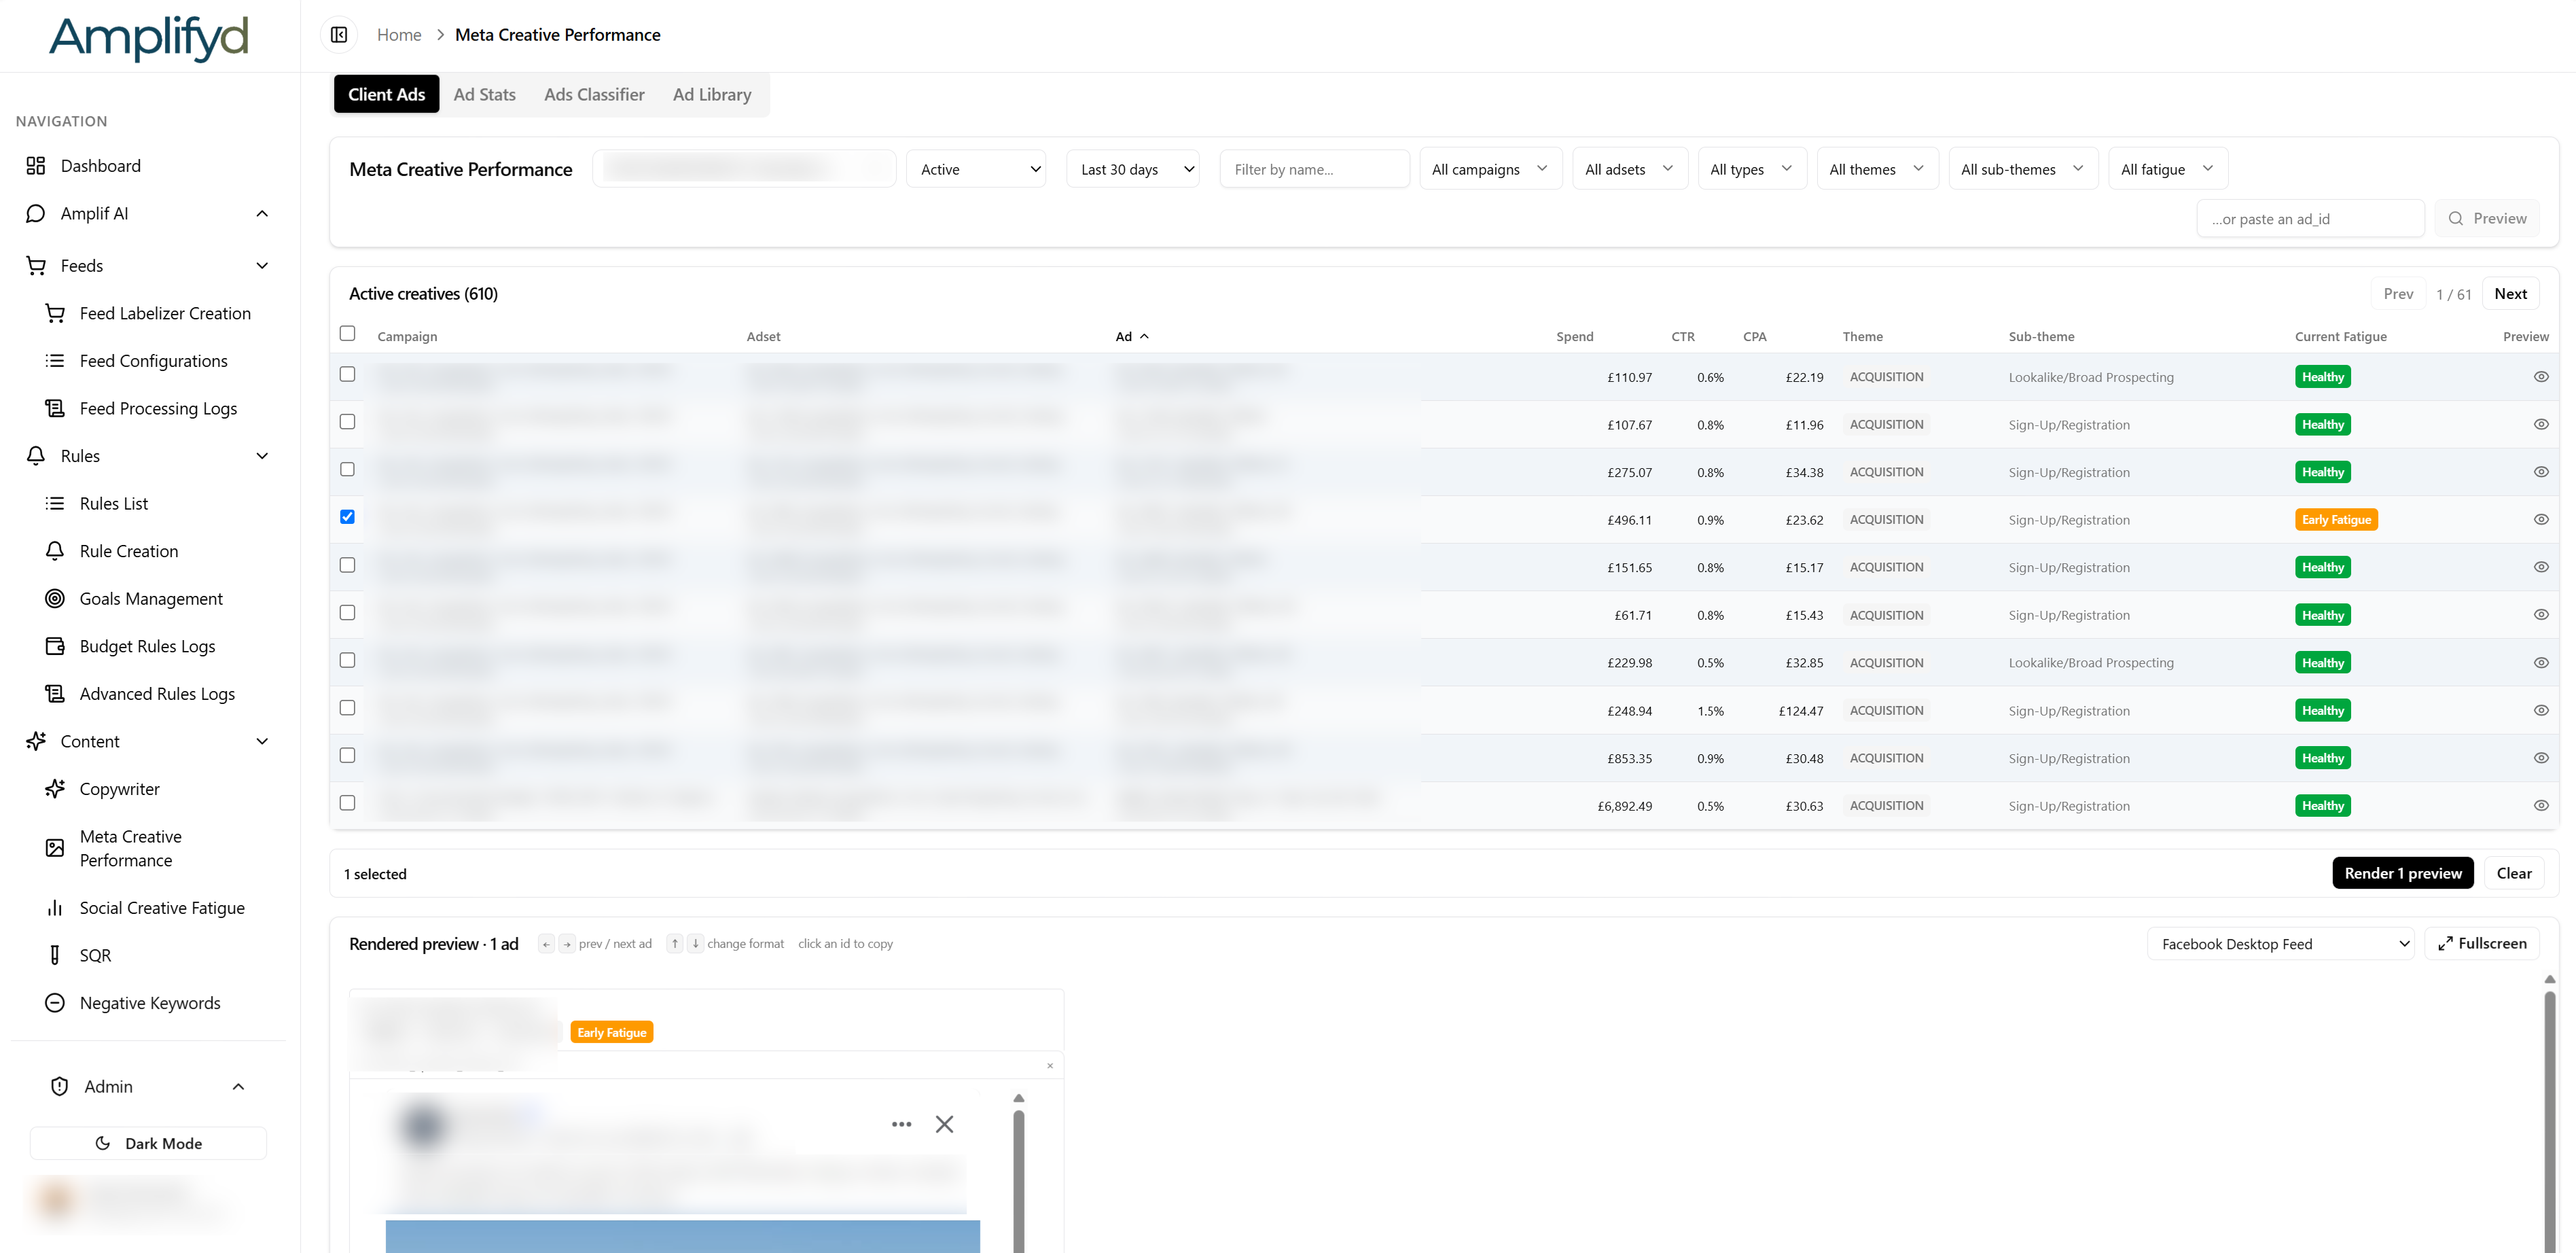The image size is (2576, 1253).
Task: Open Budget Rules Logs
Action: tap(147, 646)
